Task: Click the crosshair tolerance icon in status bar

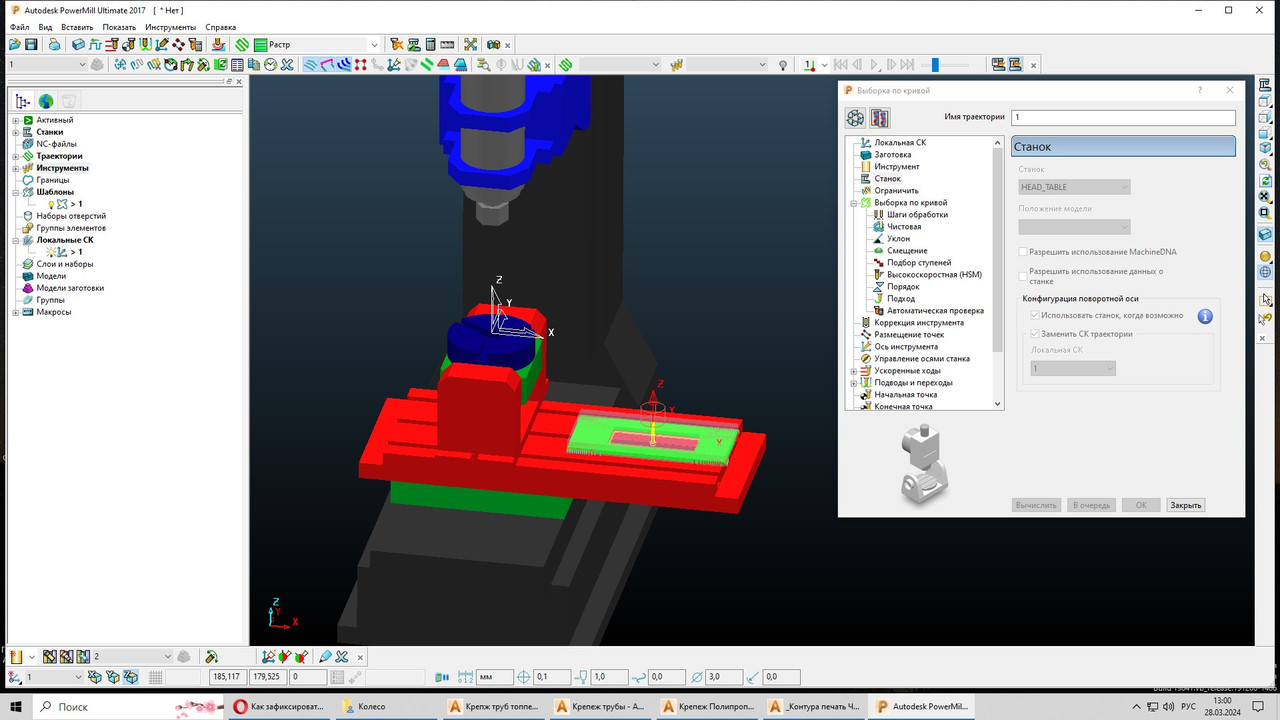Action: pyautogui.click(x=523, y=677)
